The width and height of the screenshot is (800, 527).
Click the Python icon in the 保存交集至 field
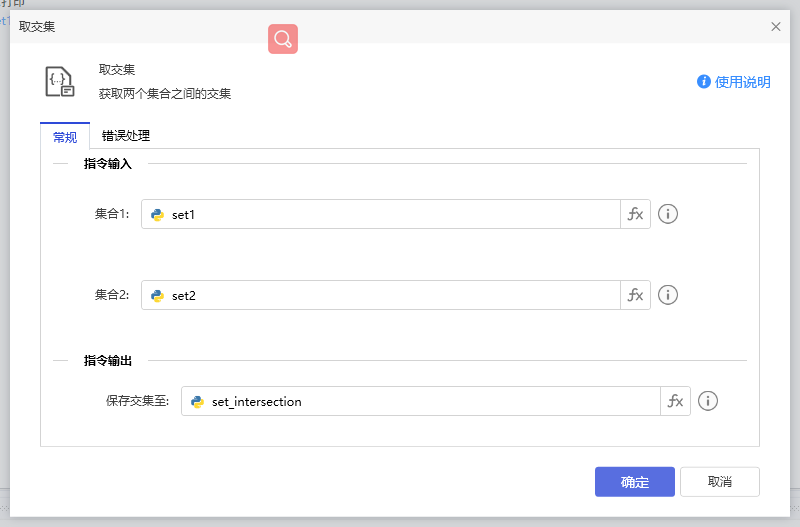click(x=197, y=401)
